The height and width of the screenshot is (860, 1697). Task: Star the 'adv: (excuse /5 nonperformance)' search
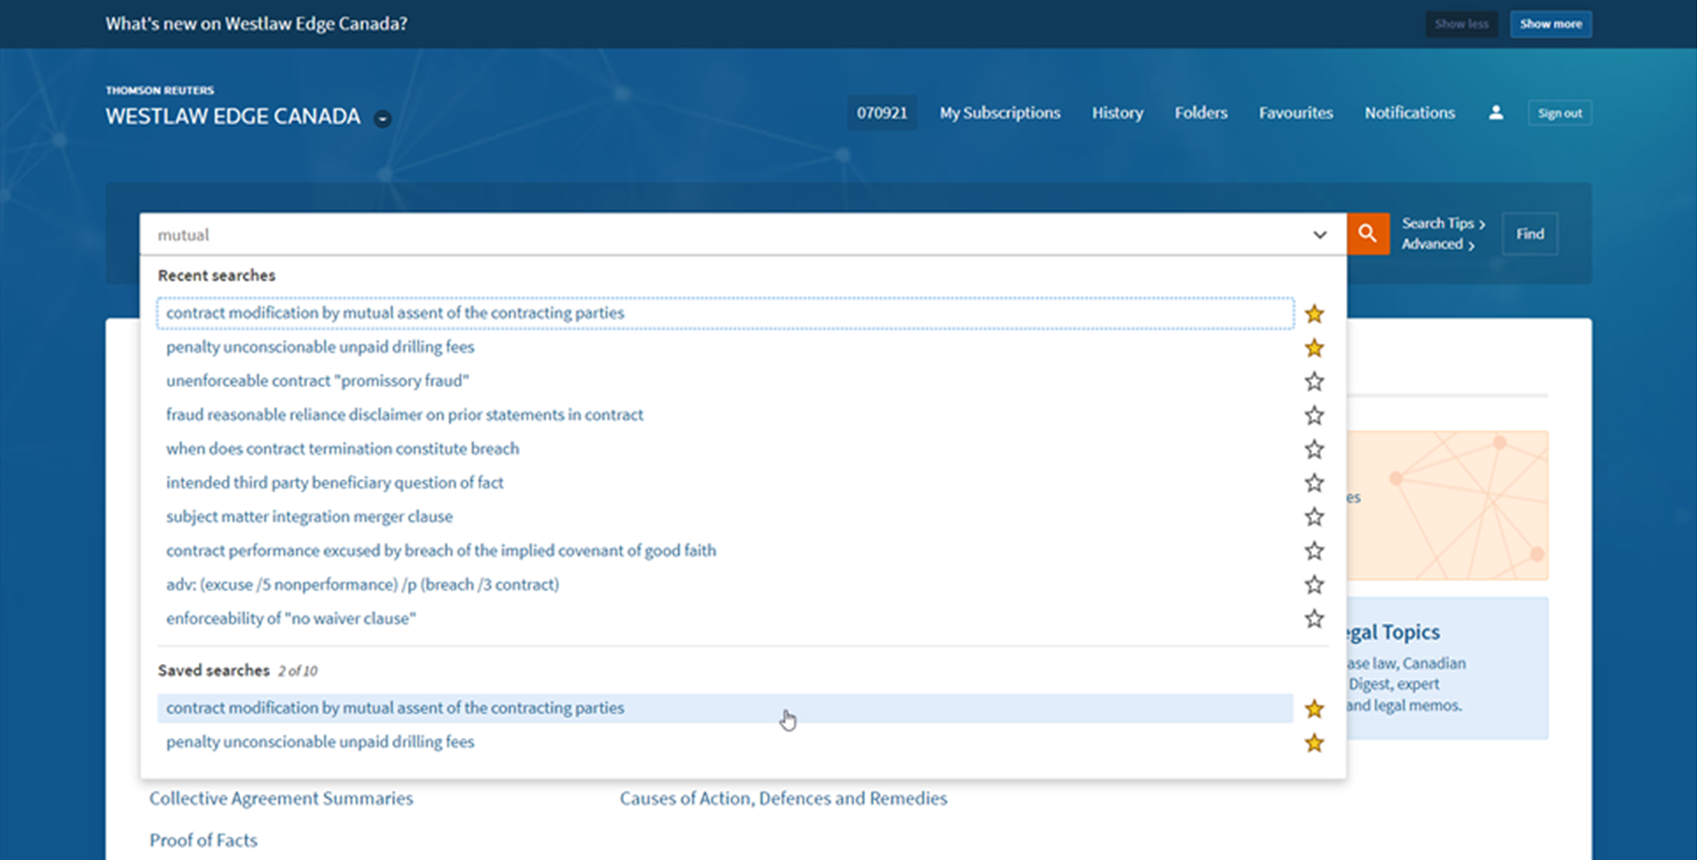[1314, 585]
